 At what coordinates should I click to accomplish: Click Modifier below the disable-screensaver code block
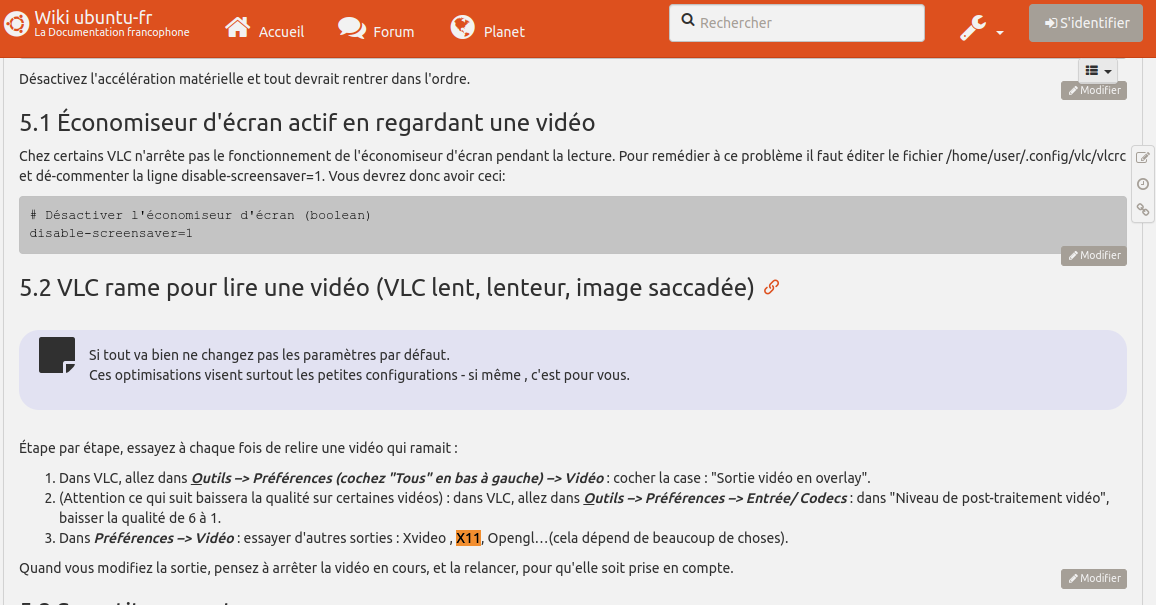tap(1094, 256)
